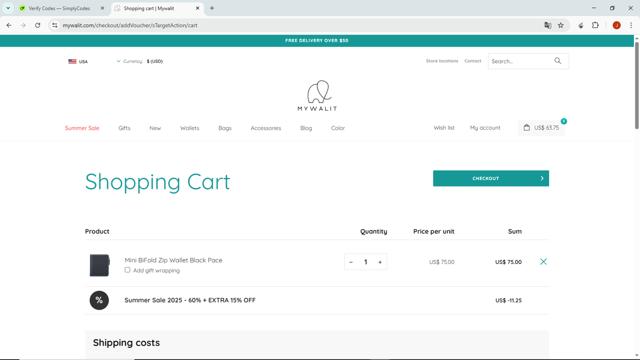Screen dimensions: 640x360
Task: Open the Wish list link
Action: tap(444, 128)
